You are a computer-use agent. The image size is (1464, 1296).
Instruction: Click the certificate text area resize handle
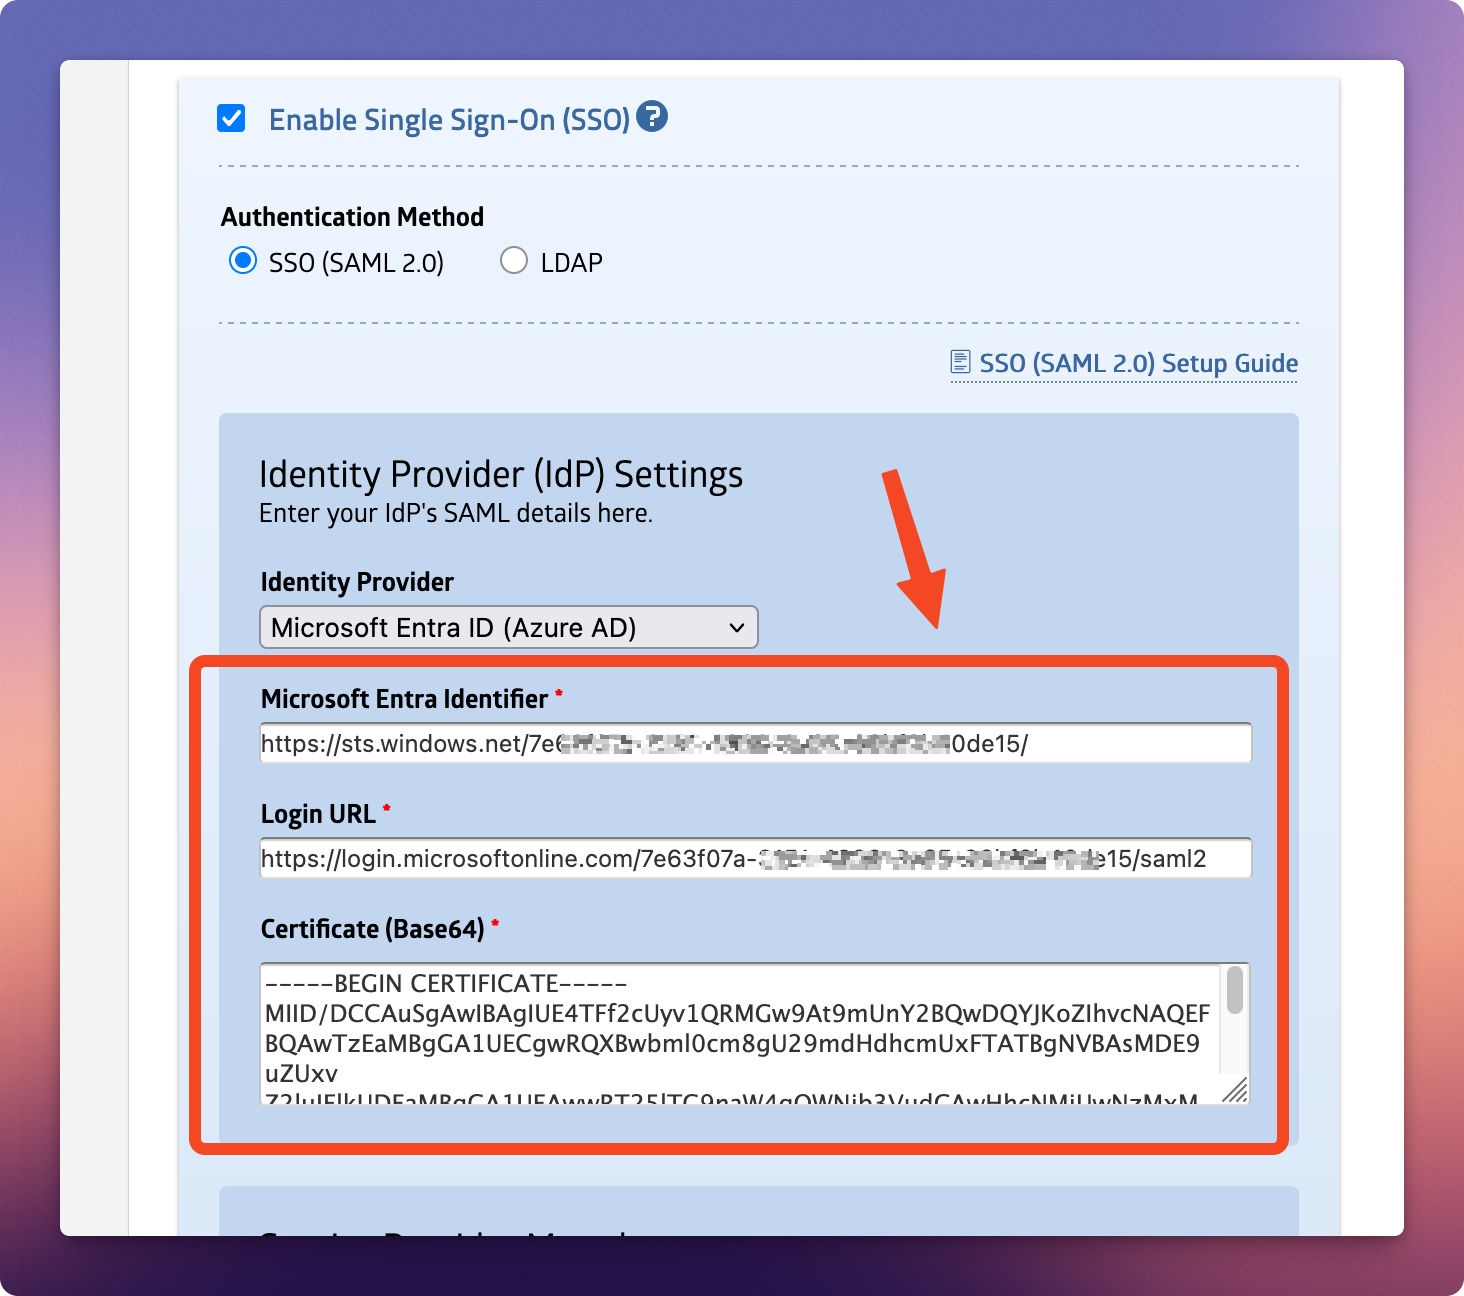click(x=1236, y=1090)
